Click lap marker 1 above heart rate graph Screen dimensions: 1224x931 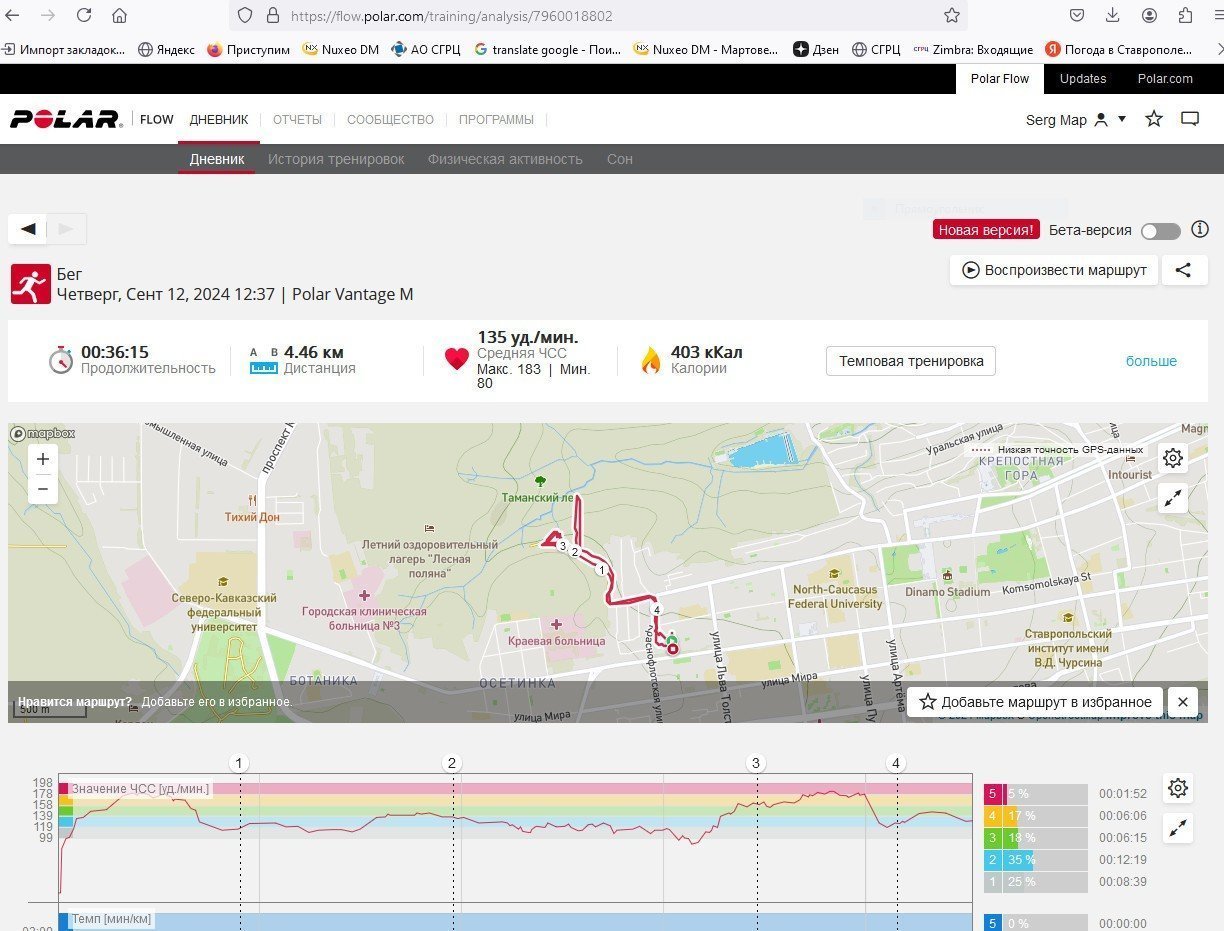[x=239, y=763]
